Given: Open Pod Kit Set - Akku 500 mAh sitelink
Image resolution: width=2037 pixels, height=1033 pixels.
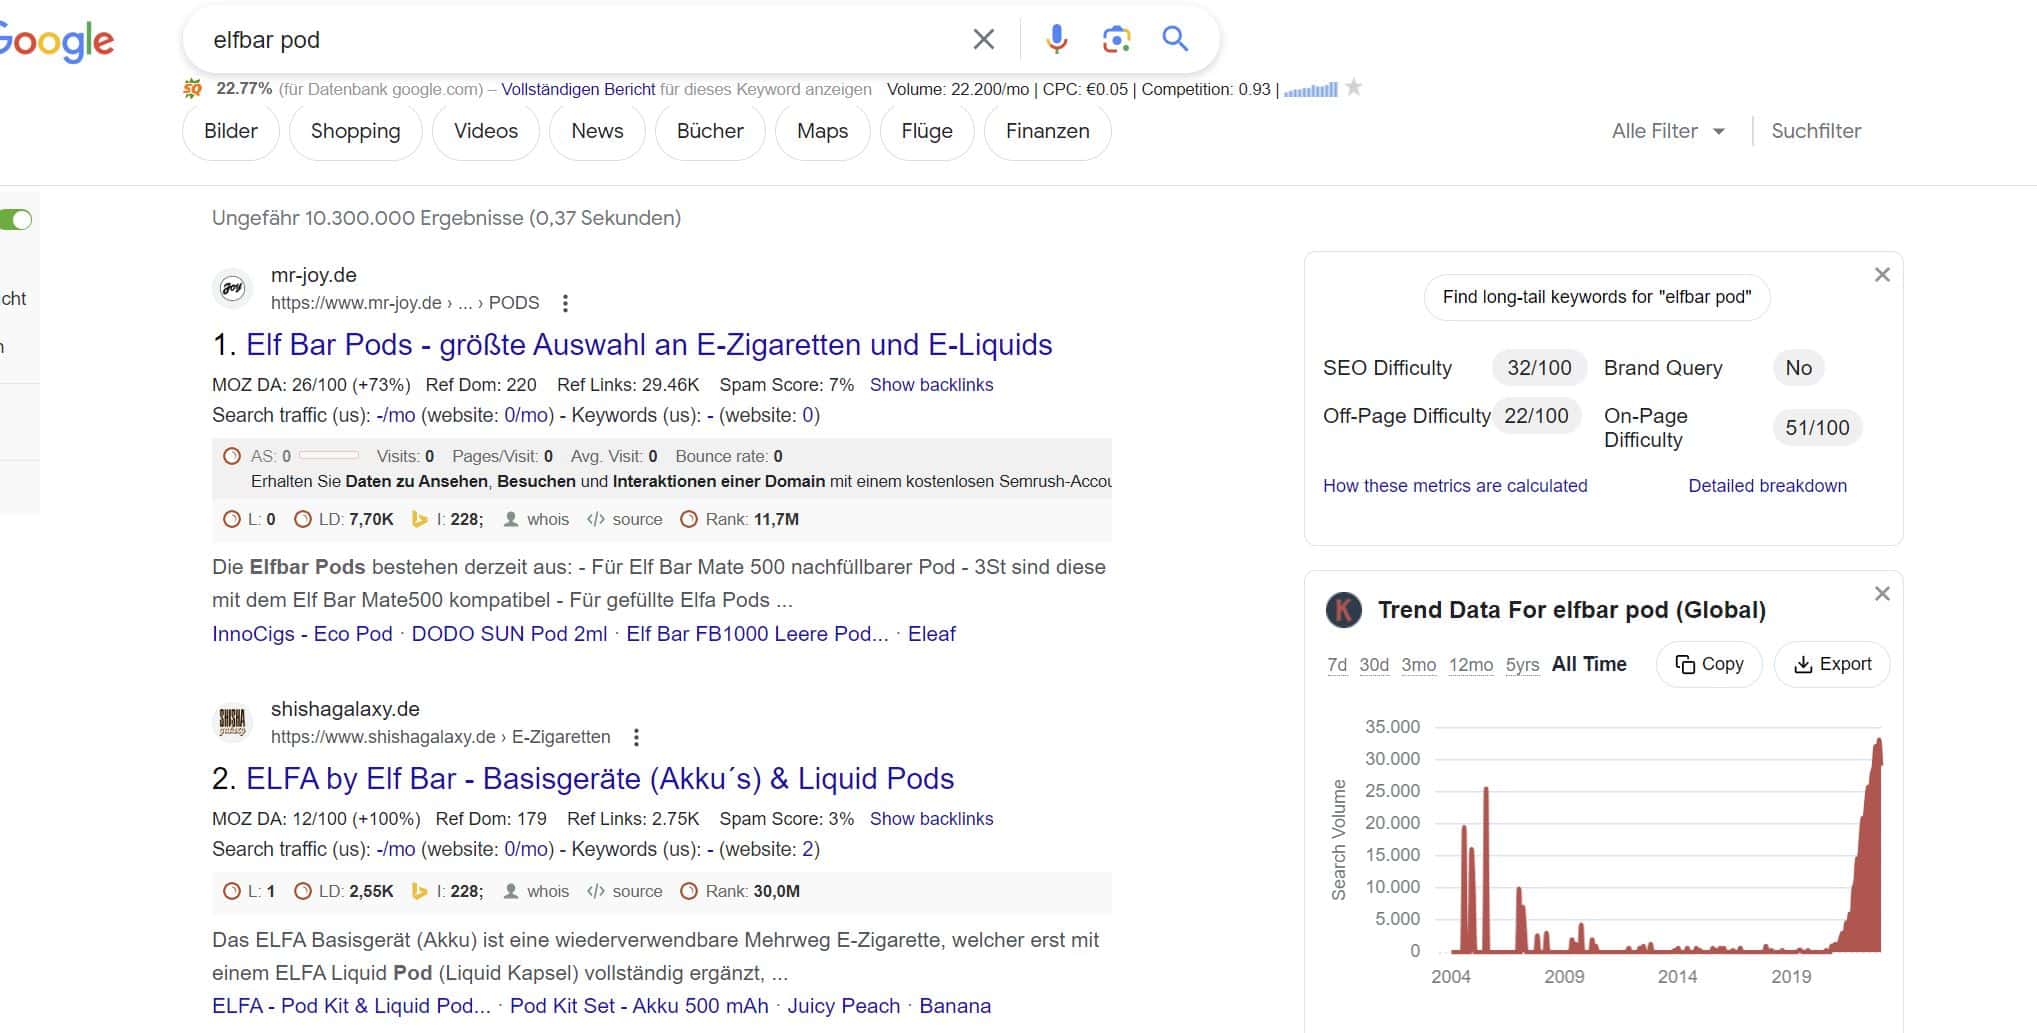Looking at the screenshot, I should 639,1006.
